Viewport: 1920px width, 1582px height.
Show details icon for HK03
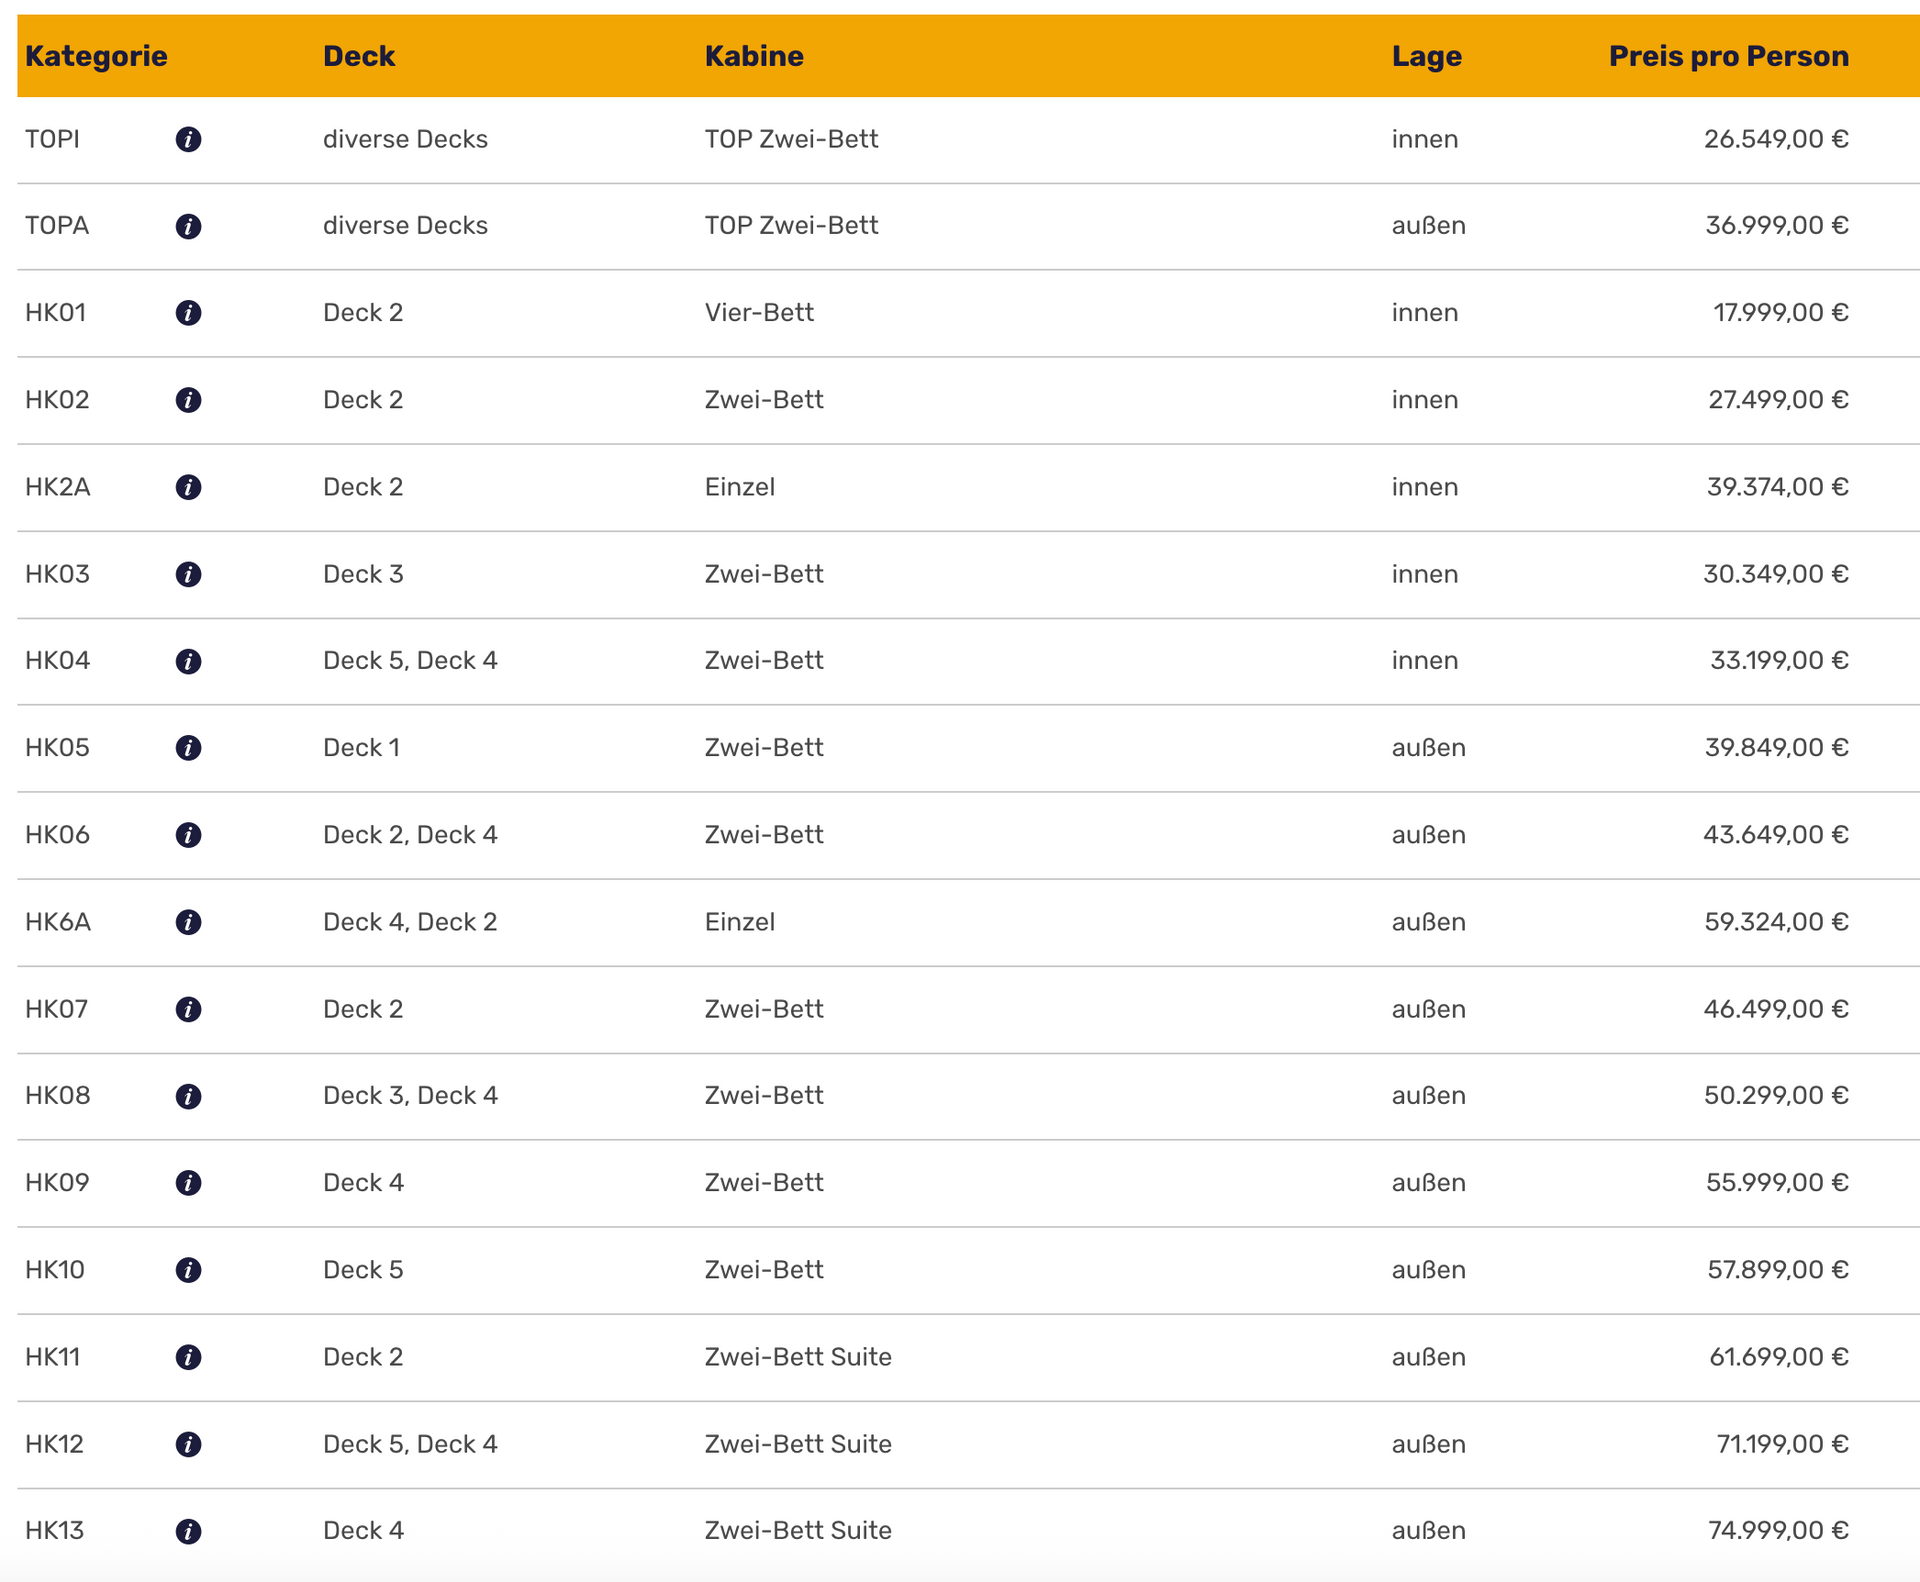click(188, 574)
